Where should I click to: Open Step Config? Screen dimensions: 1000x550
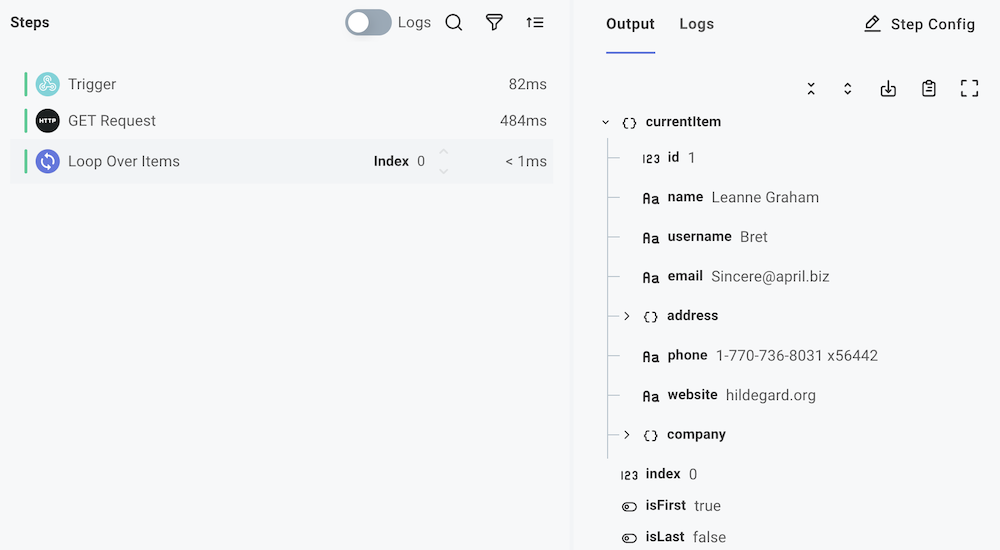click(919, 24)
